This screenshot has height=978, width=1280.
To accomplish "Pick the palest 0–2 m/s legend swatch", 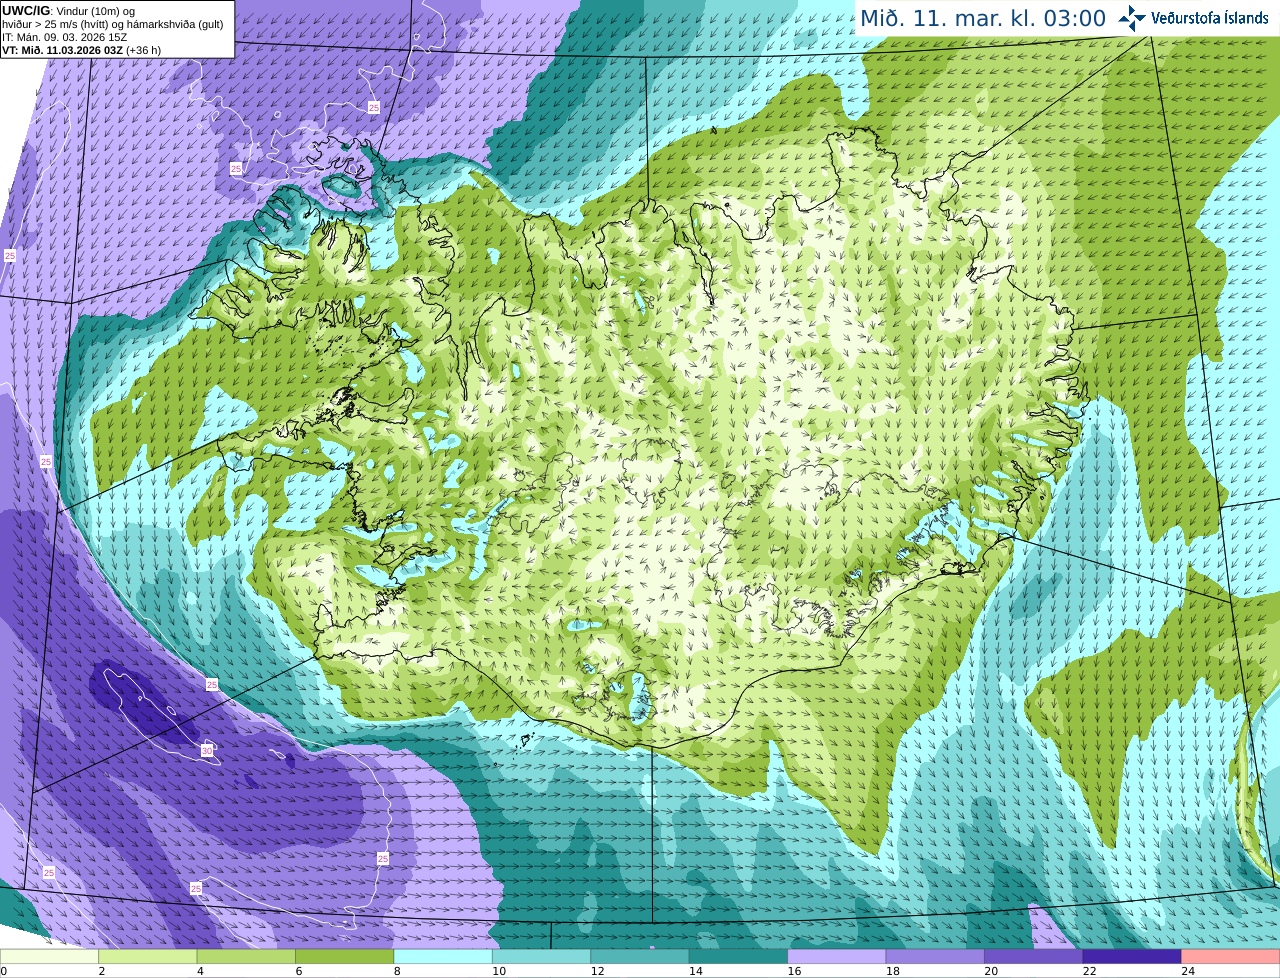I will (50, 956).
